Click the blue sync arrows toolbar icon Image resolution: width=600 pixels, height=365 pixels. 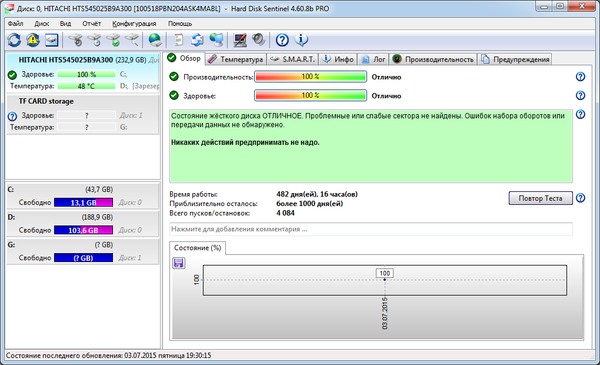point(197,40)
